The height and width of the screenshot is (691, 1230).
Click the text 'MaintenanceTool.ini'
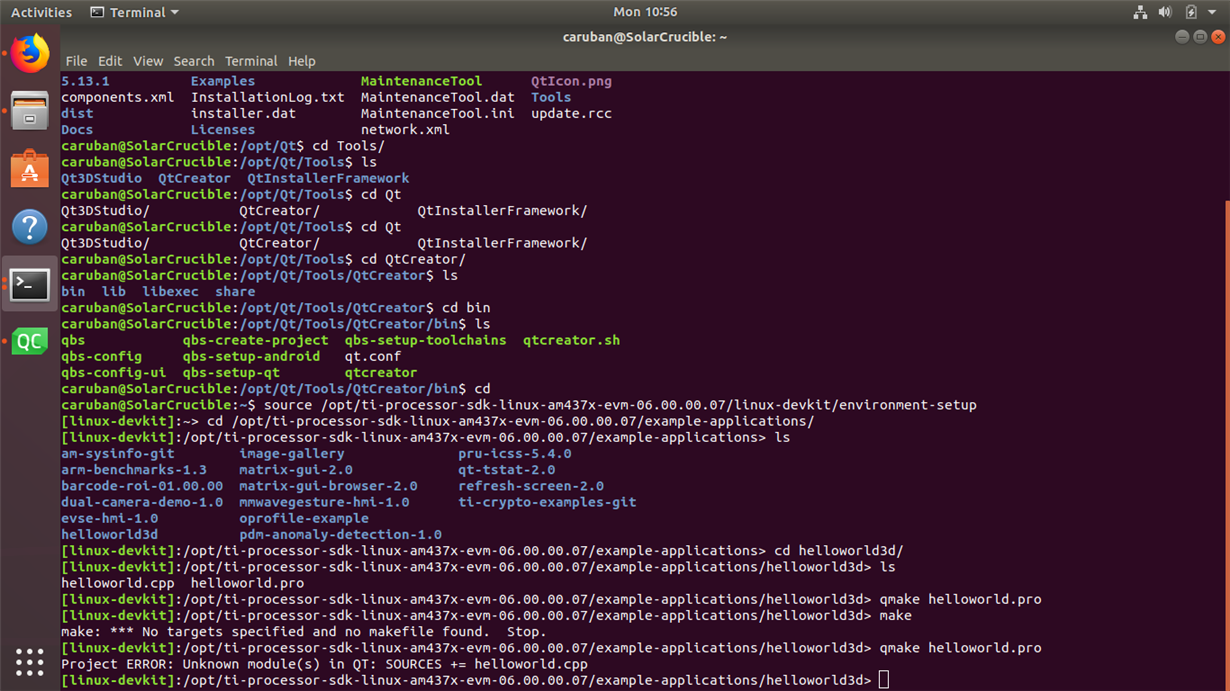click(438, 113)
